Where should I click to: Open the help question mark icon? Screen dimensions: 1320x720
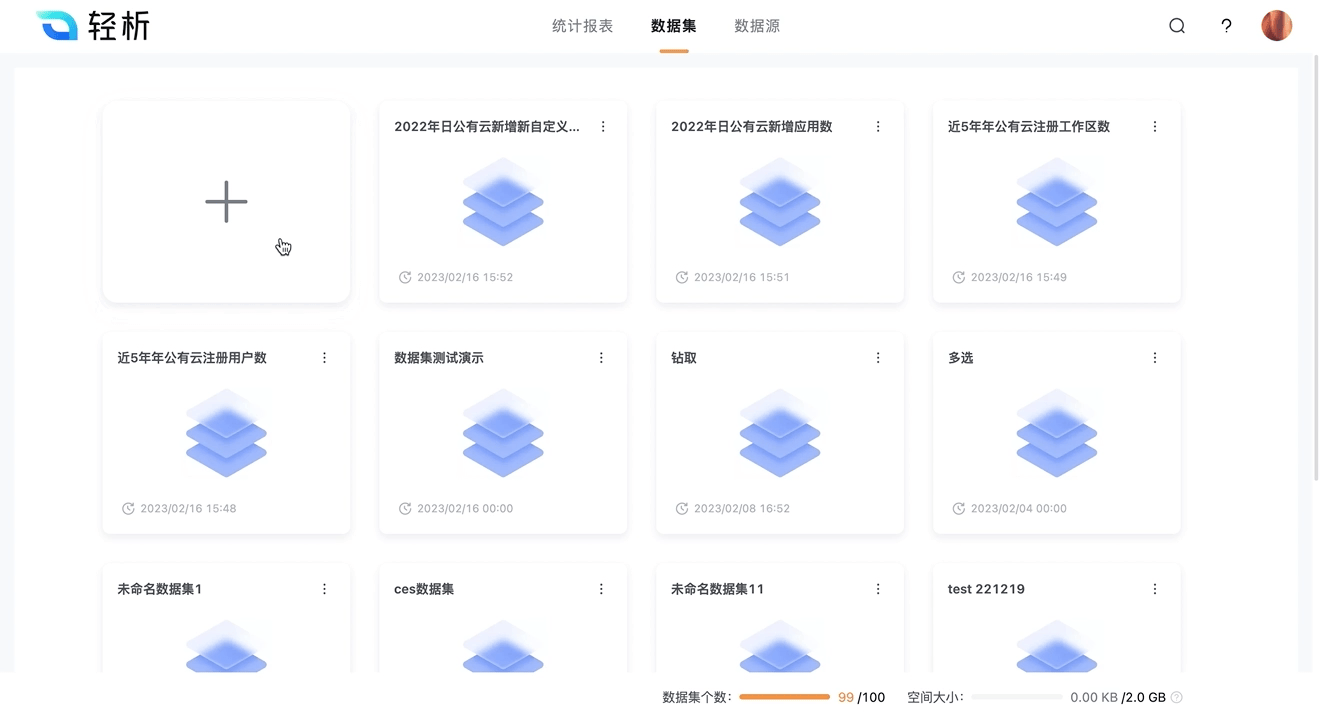[1226, 26]
